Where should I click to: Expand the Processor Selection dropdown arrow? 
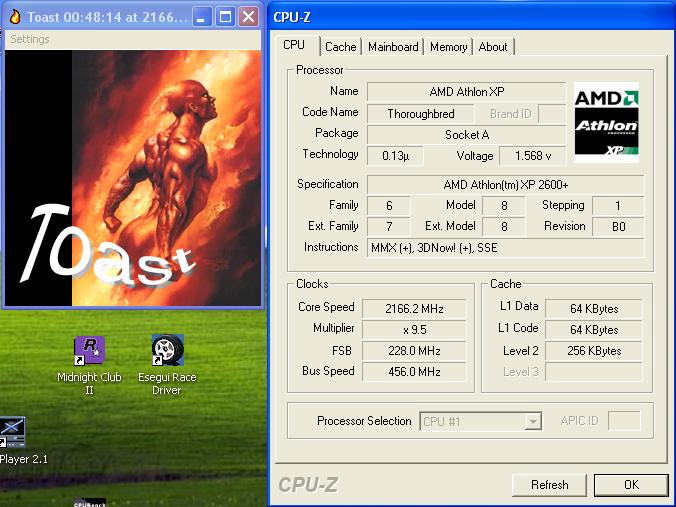[x=533, y=421]
